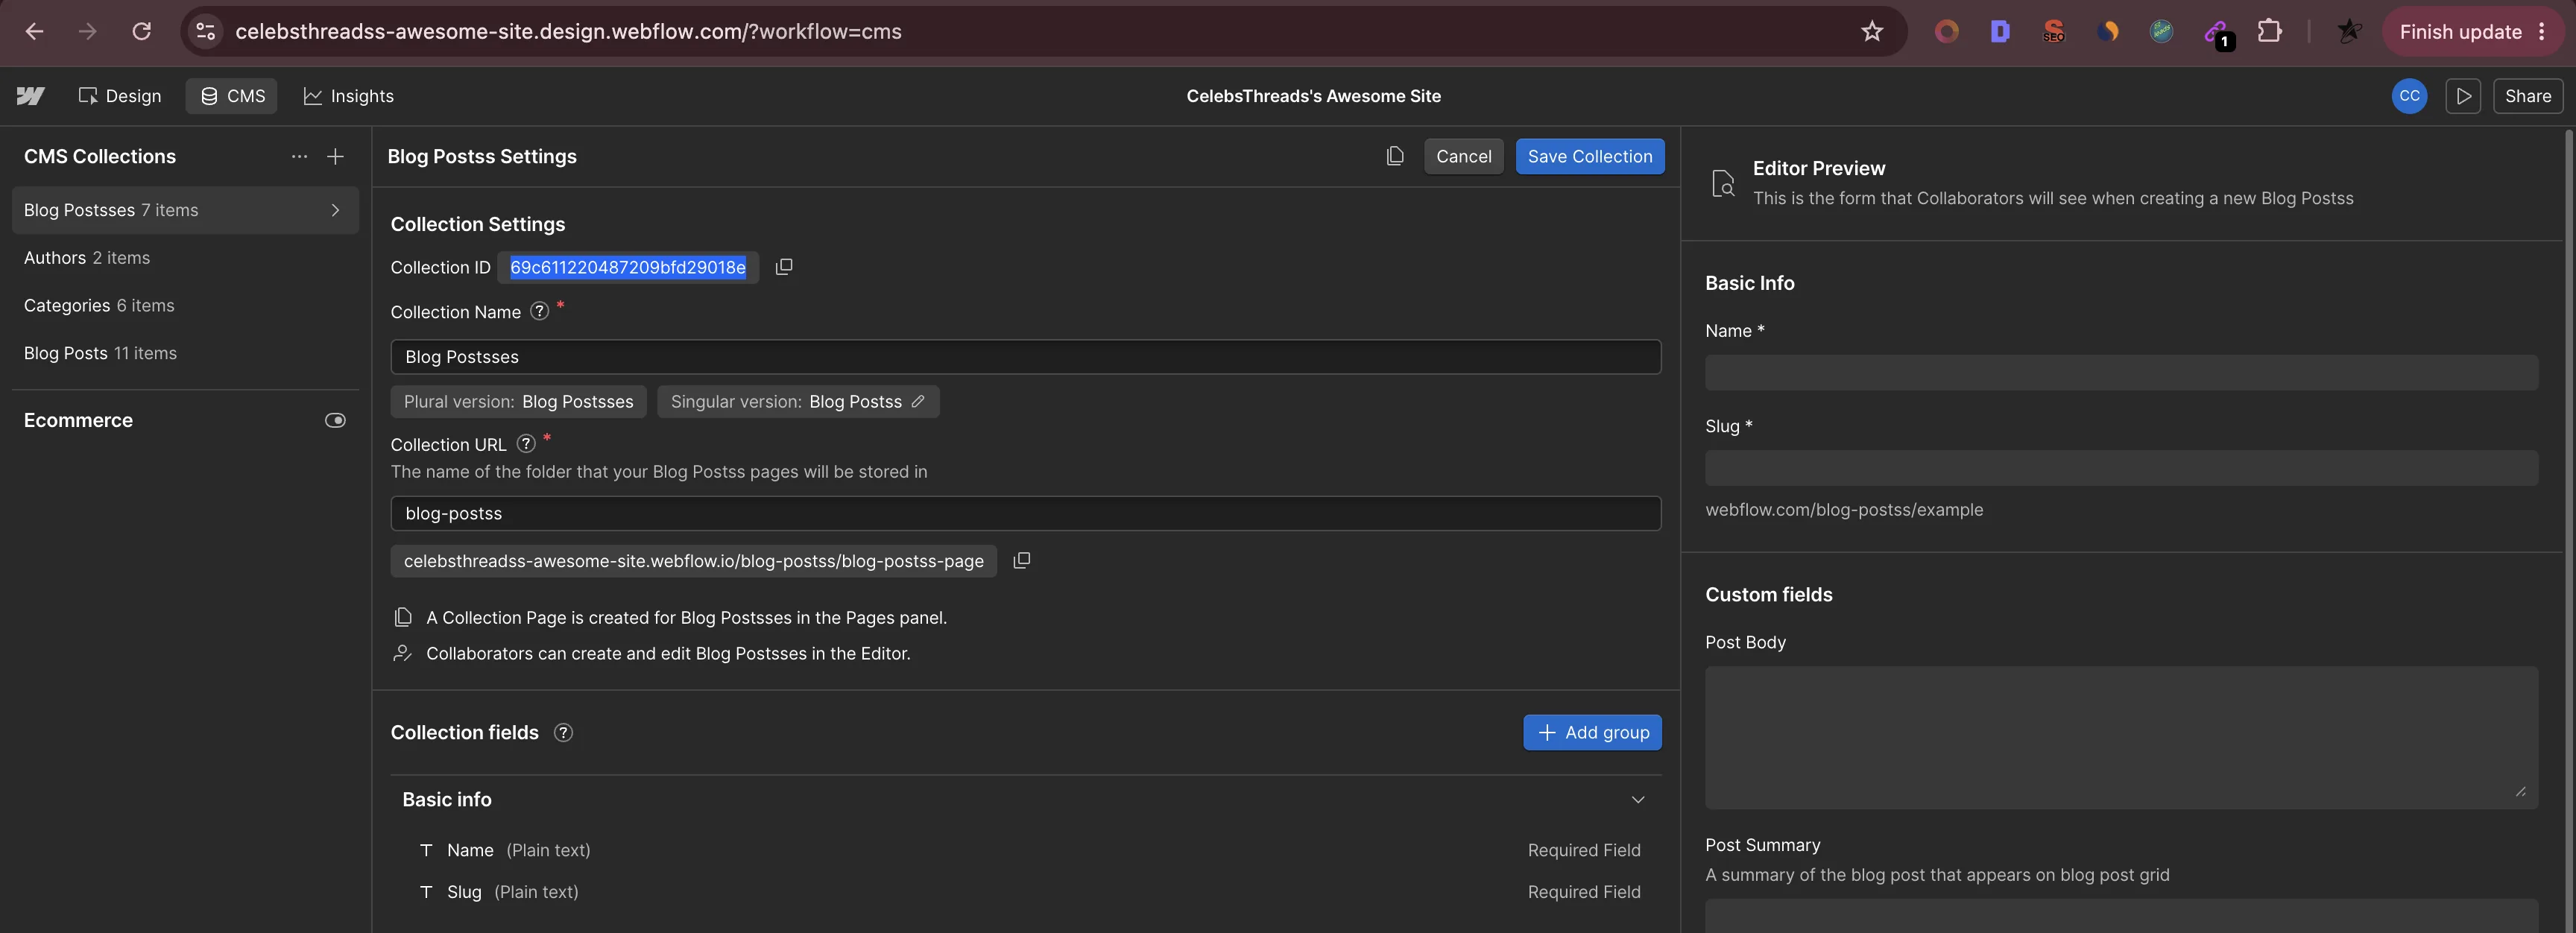Select the Categories collection
The height and width of the screenshot is (933, 2576).
click(x=185, y=305)
